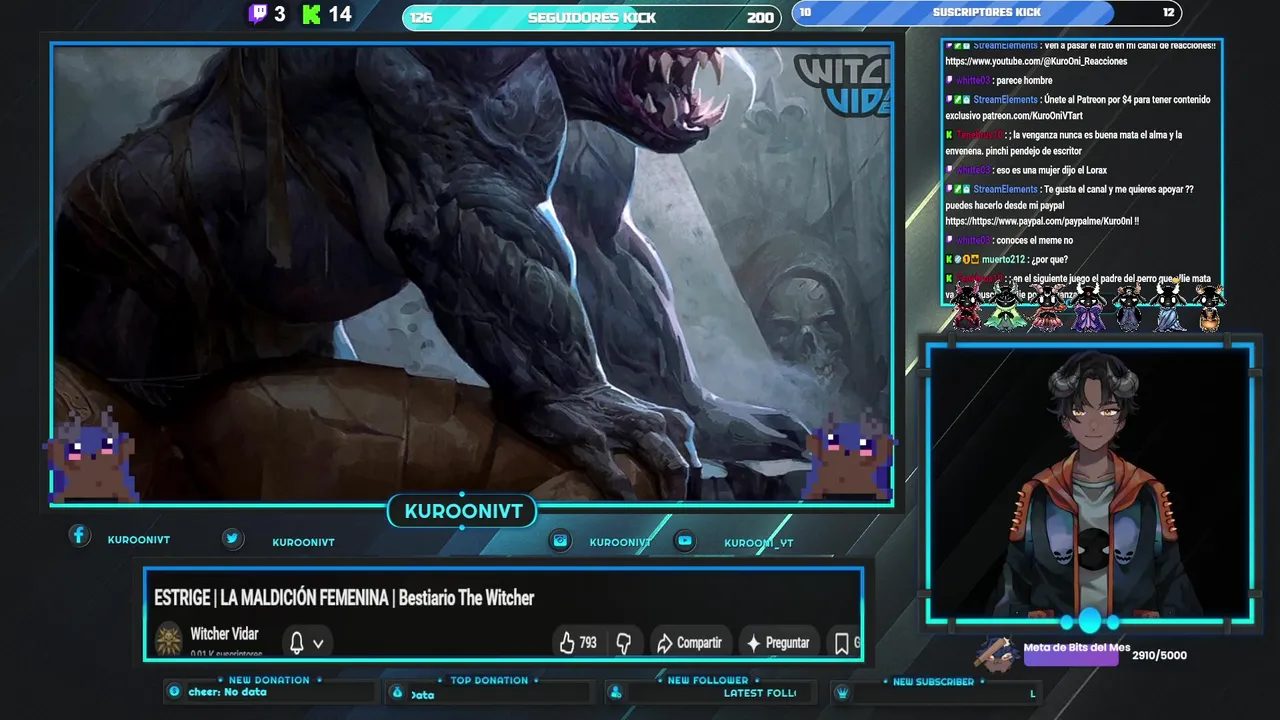Click the Facebook icon beside KUROONIVT
Screen dimensions: 1280x720
coord(79,535)
